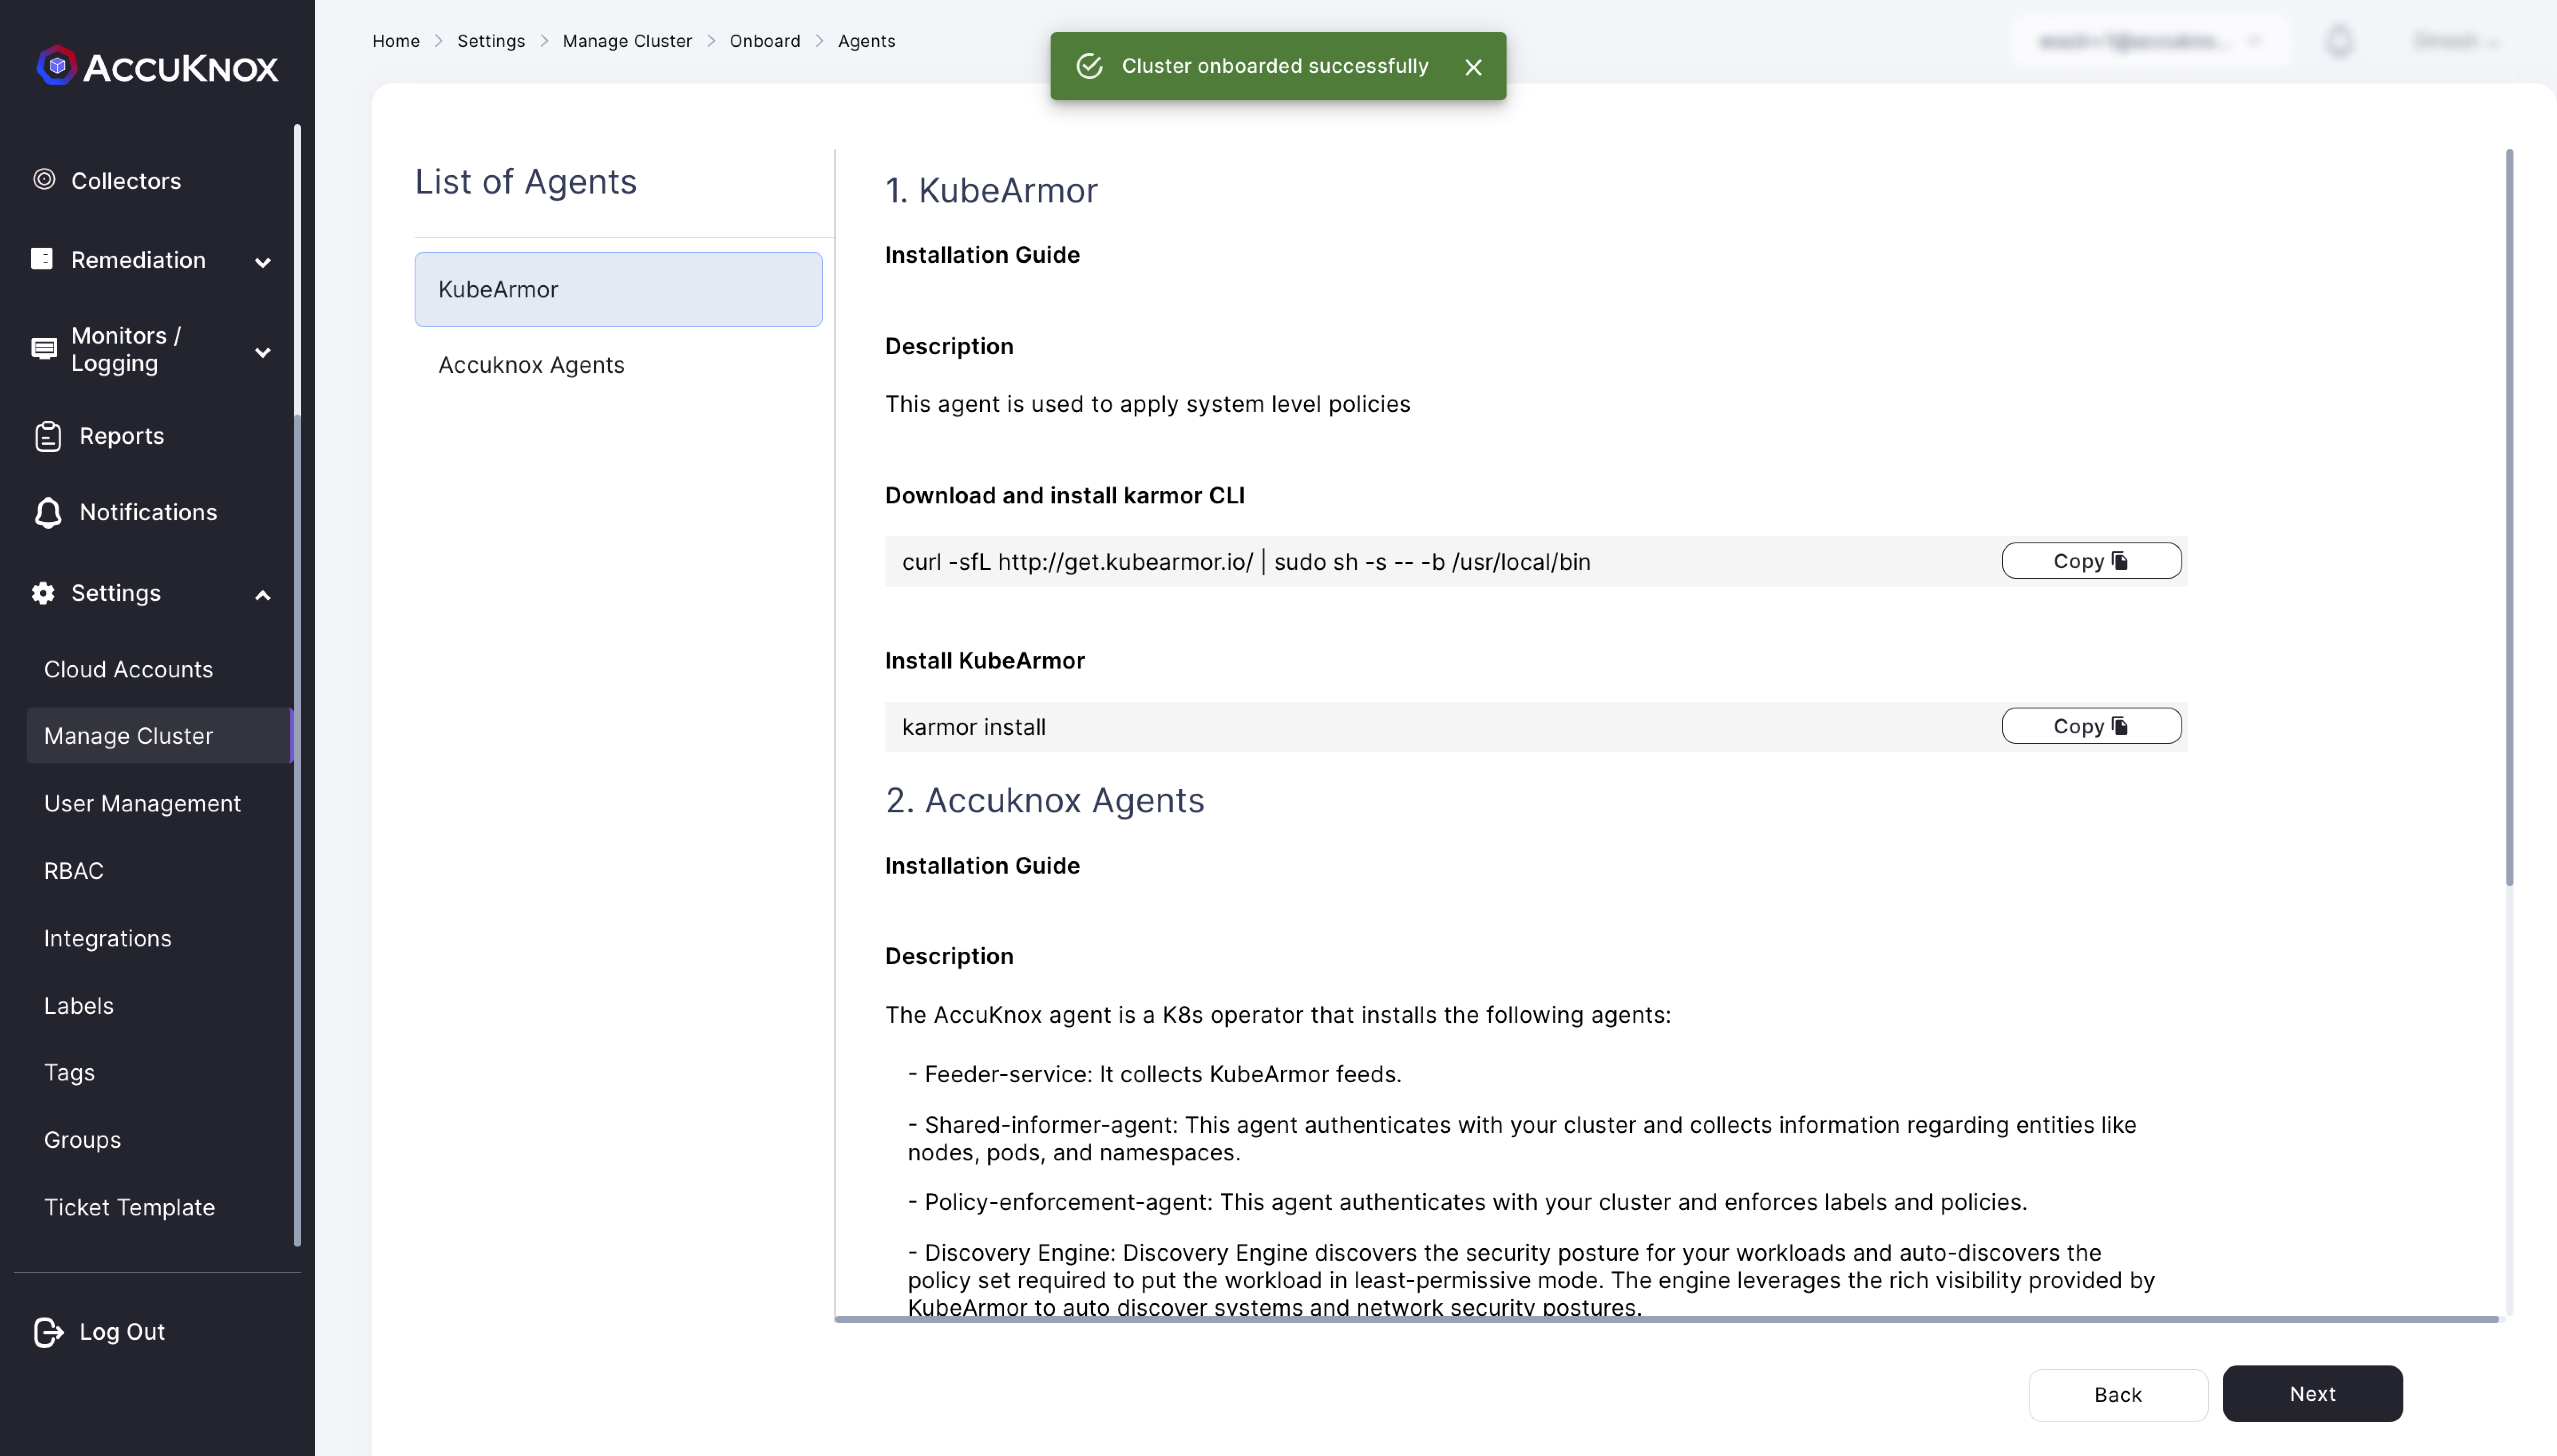Click copy icon for the curl command
The height and width of the screenshot is (1456, 2557).
pos(2120,560)
